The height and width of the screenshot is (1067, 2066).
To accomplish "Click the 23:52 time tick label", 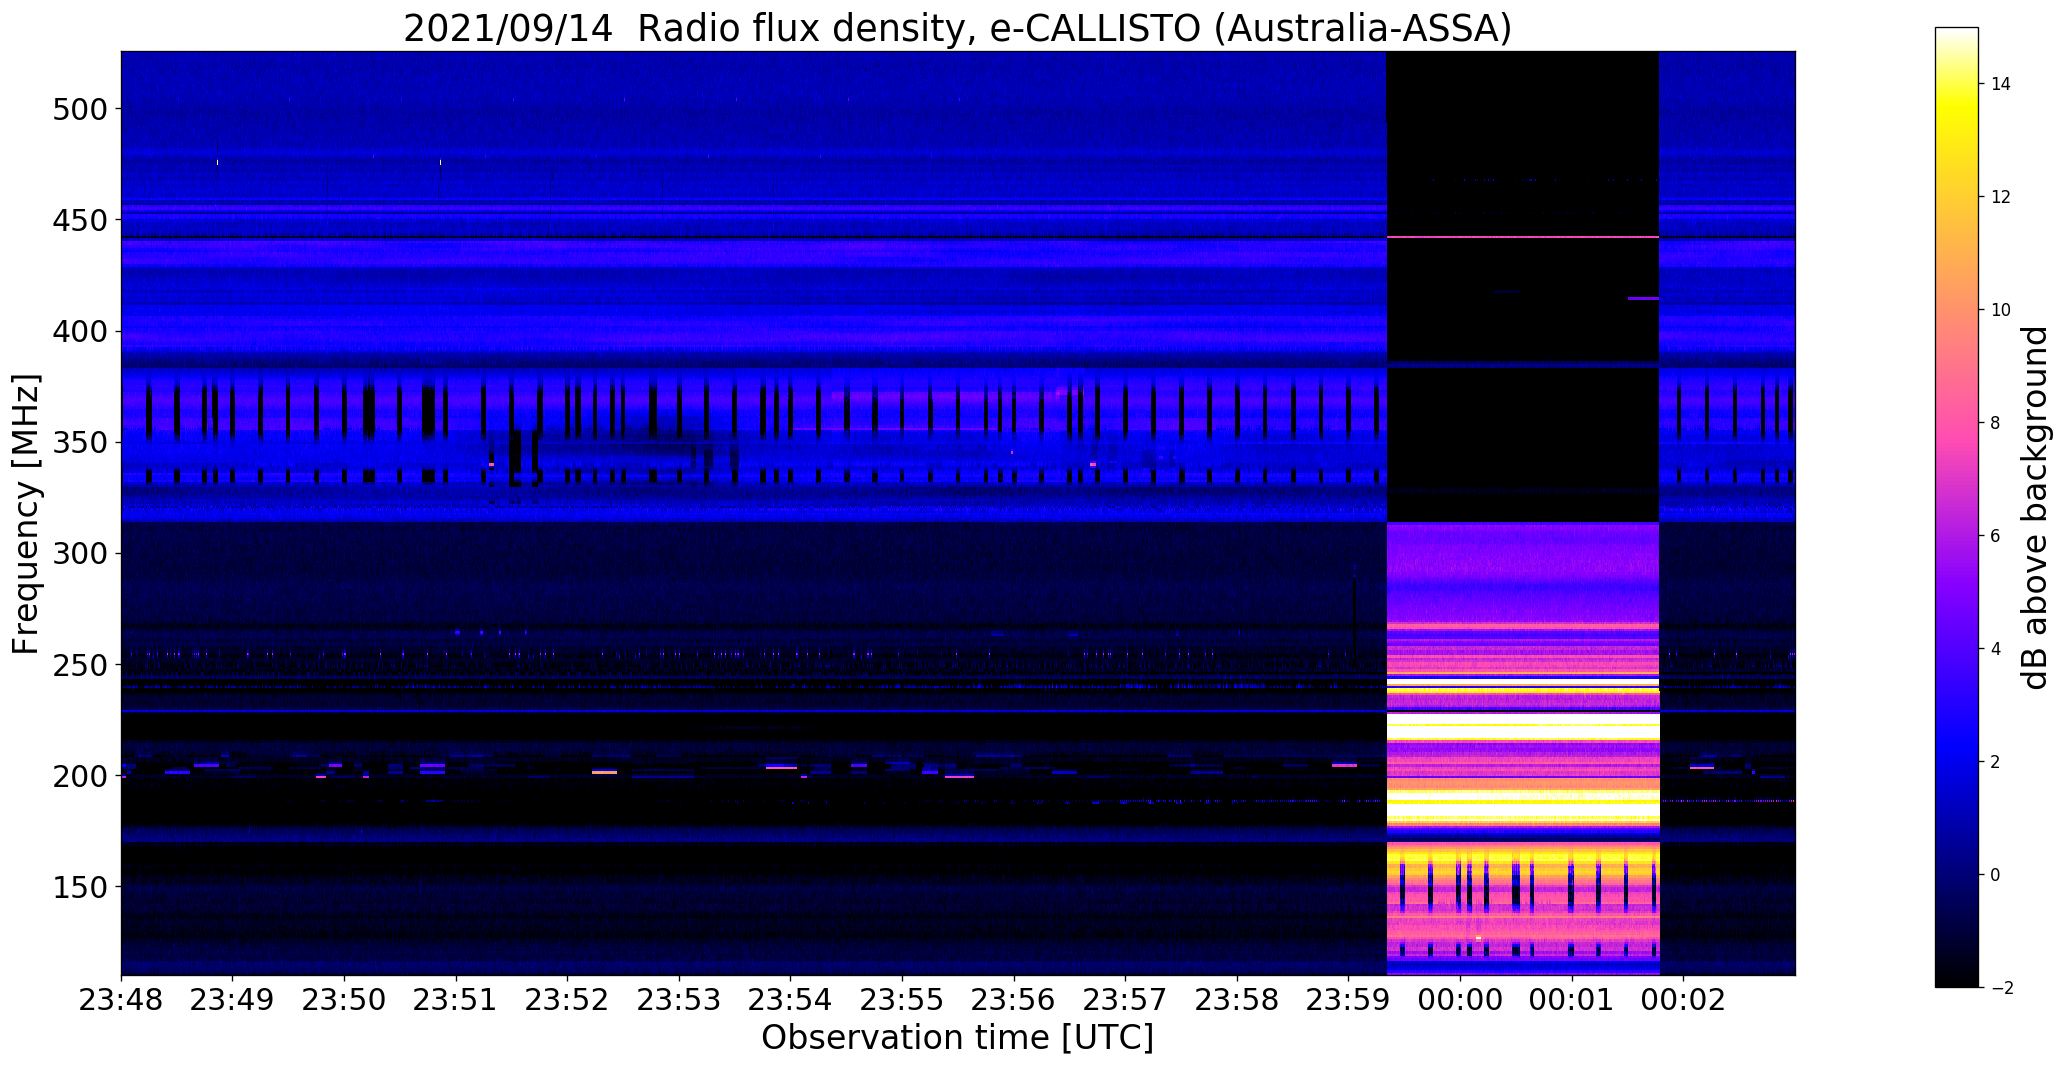I will (x=568, y=1000).
